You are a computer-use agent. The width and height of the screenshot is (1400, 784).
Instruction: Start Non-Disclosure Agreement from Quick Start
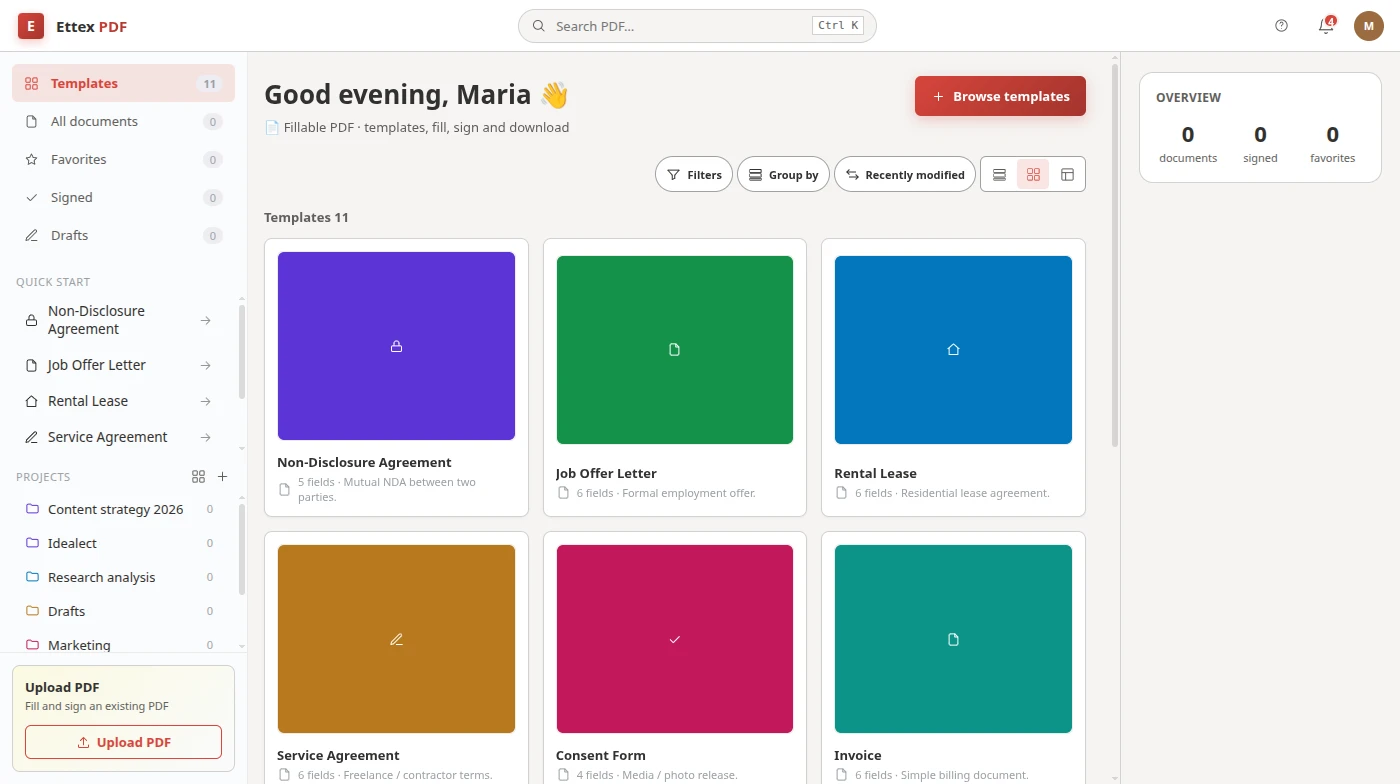click(120, 320)
